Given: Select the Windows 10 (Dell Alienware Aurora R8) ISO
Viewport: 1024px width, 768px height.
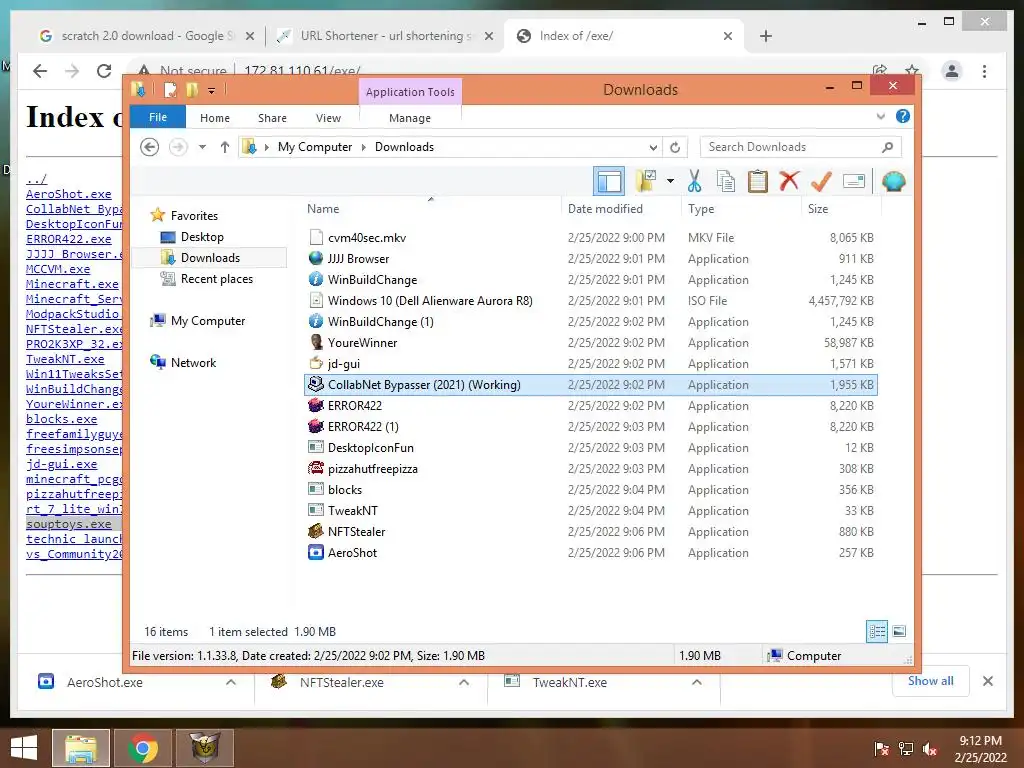Looking at the screenshot, I should [430, 300].
